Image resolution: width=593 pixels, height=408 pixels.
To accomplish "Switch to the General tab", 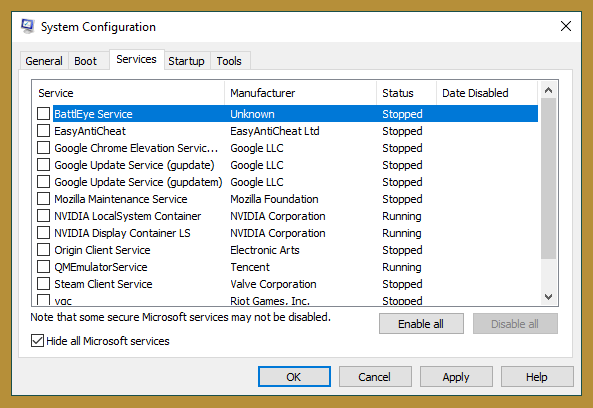I will [x=44, y=61].
